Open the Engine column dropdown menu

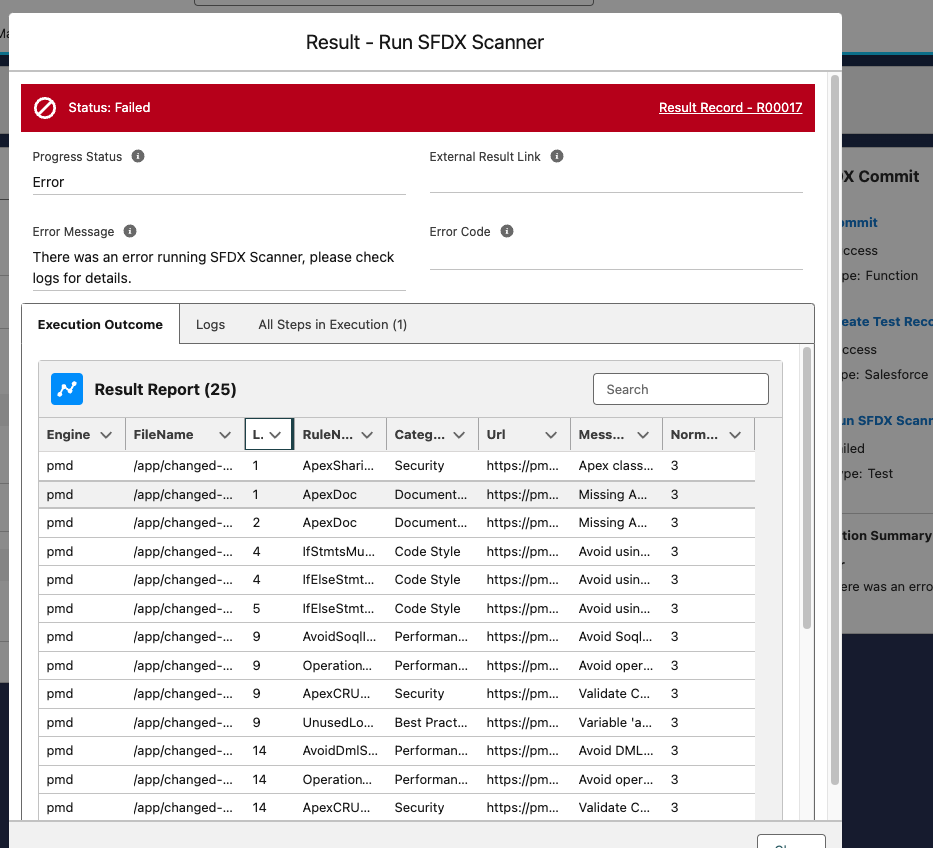click(x=107, y=435)
